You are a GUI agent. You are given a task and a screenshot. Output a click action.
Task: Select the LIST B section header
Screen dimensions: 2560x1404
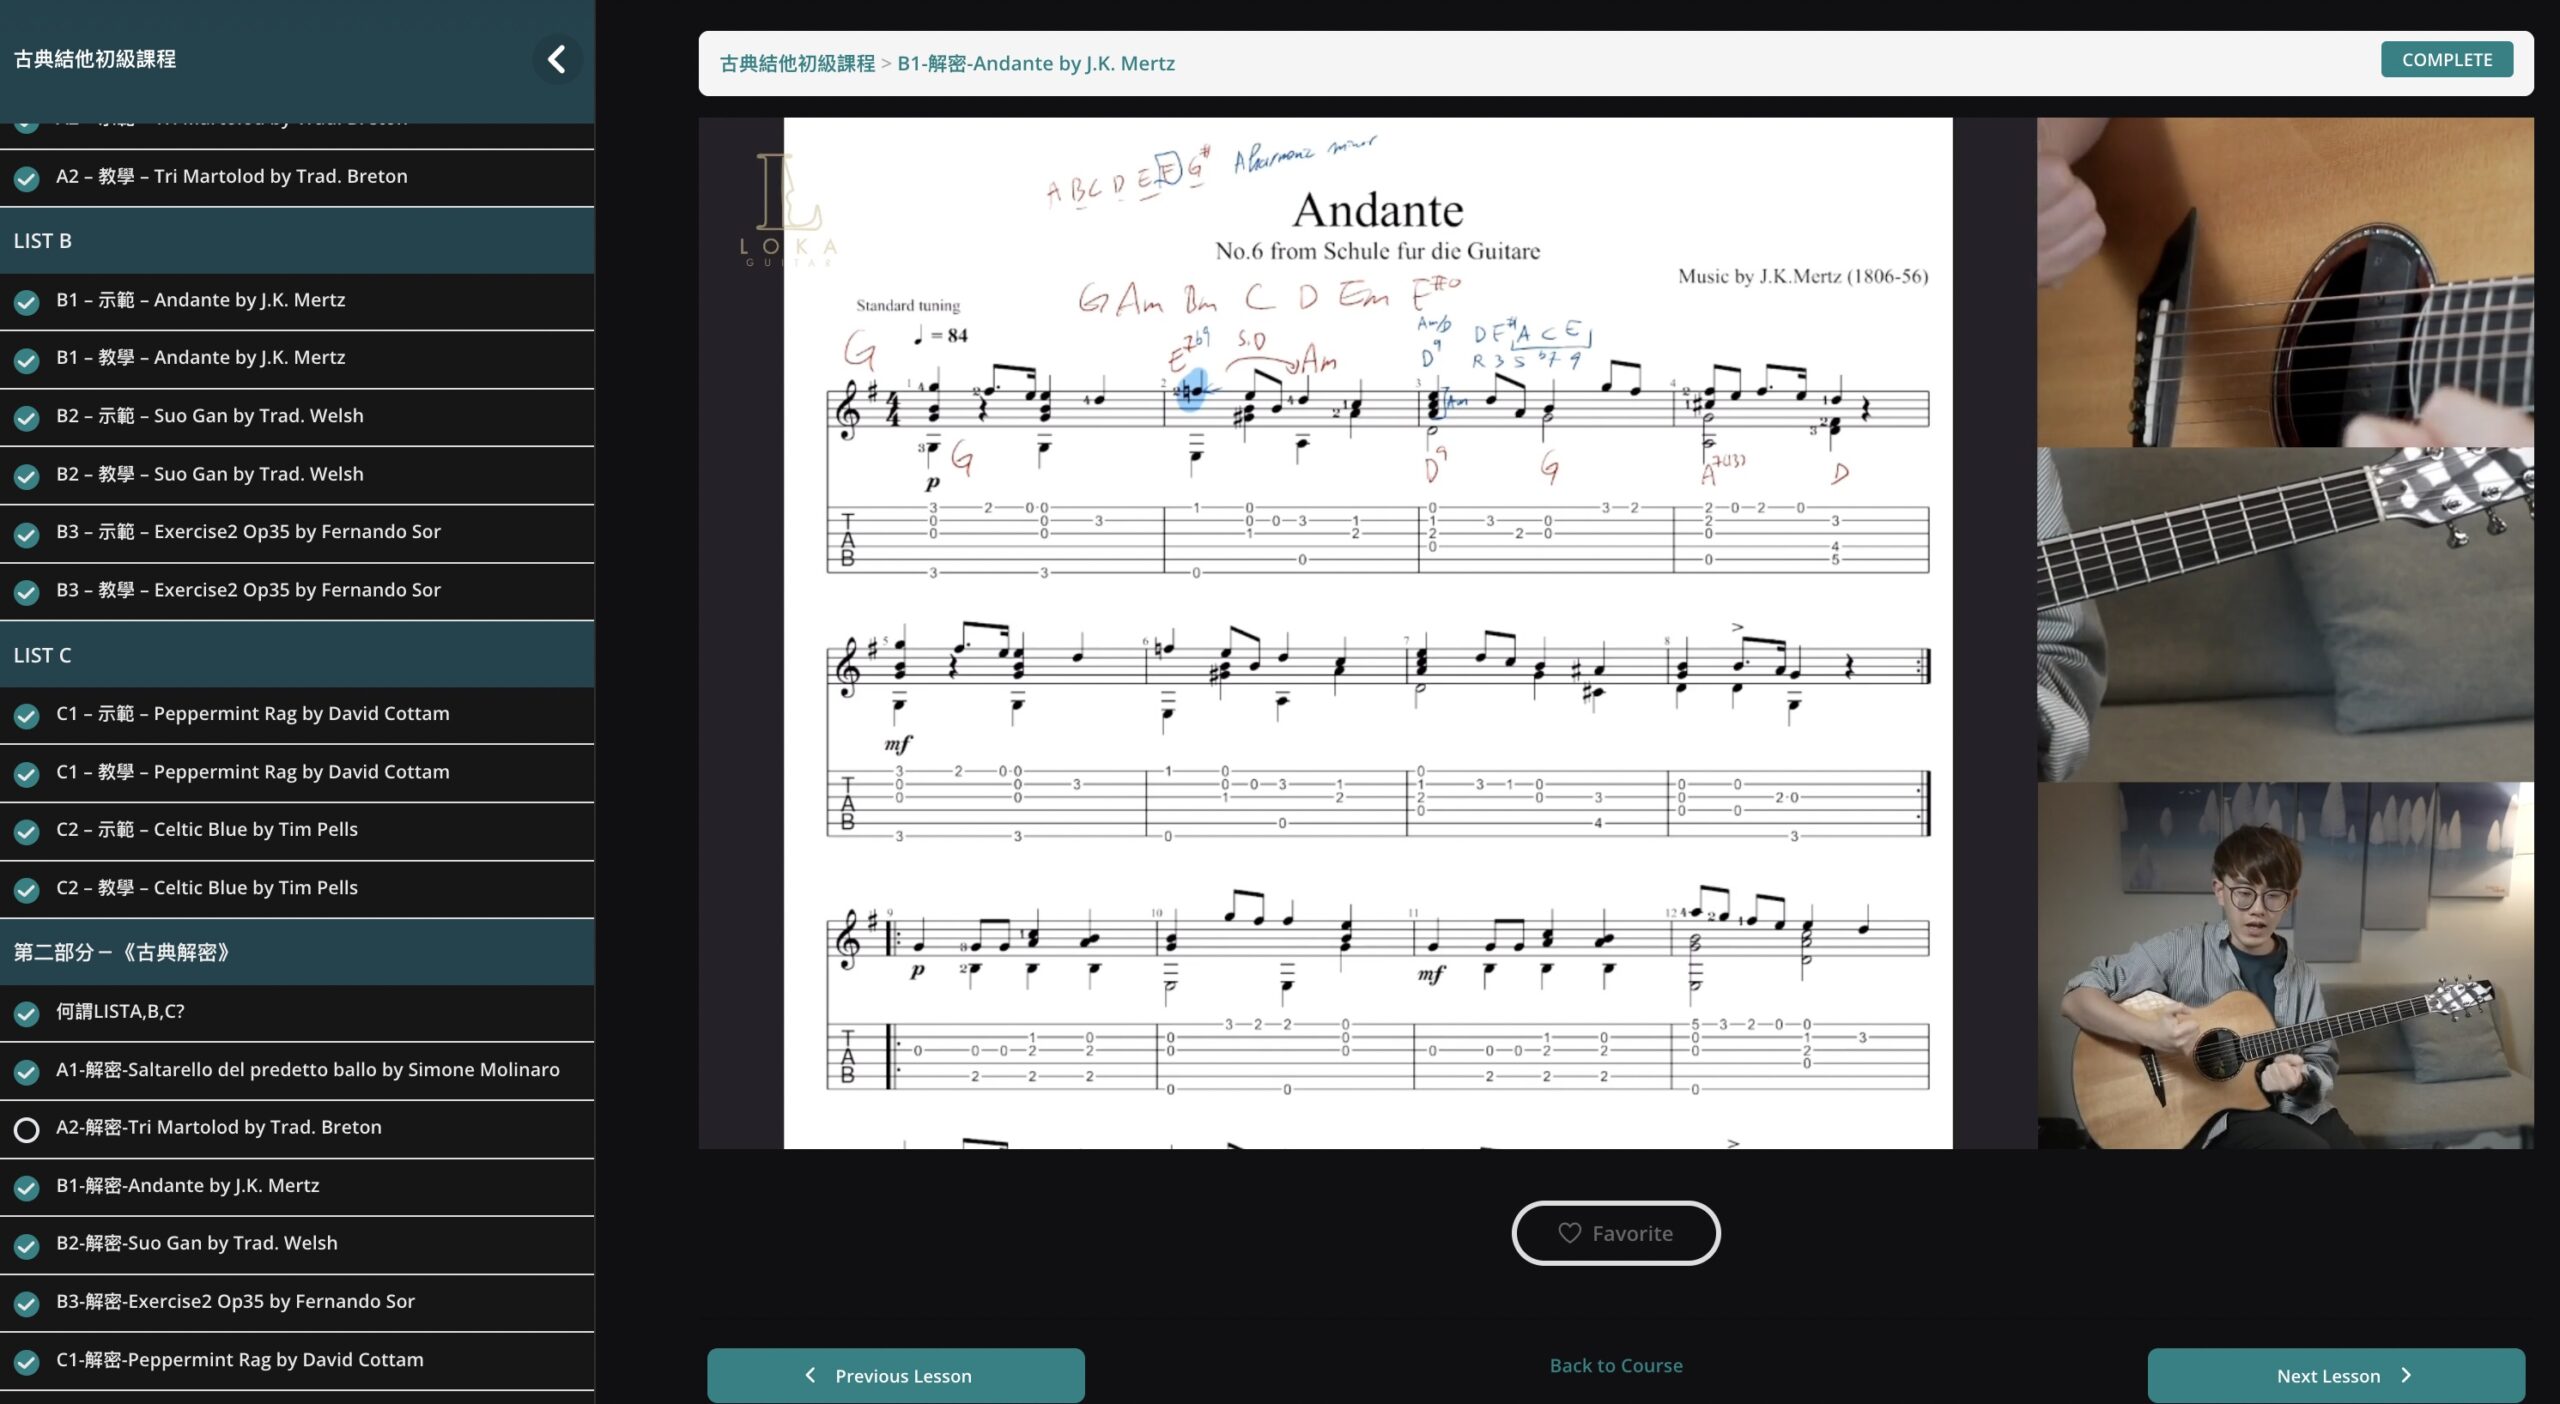(297, 241)
